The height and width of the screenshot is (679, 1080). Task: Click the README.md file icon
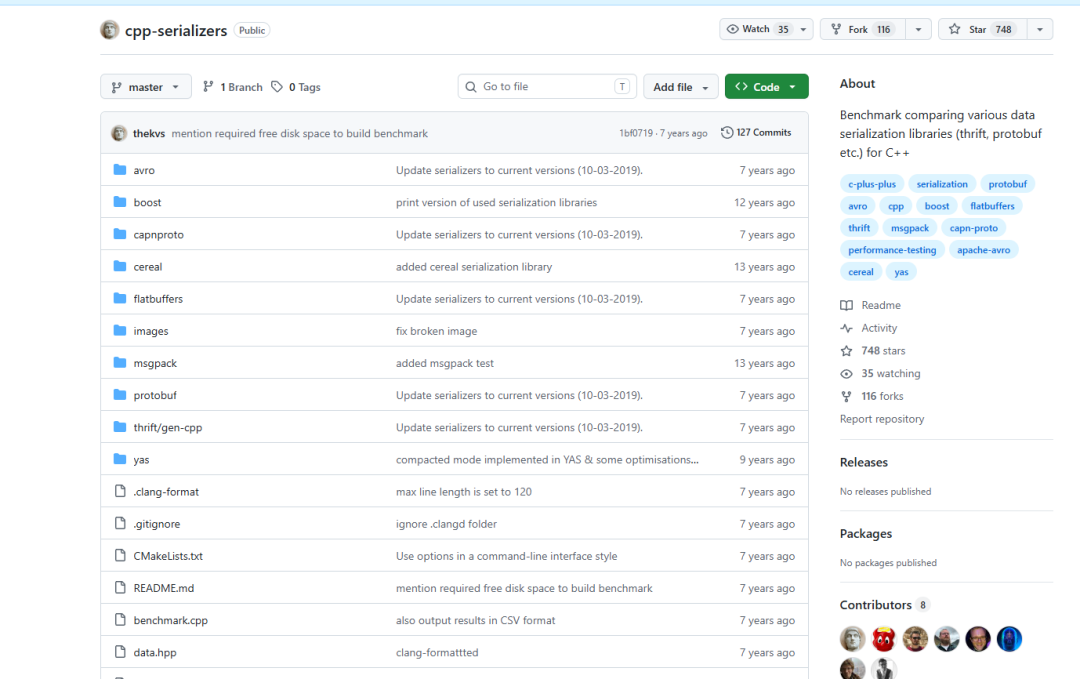120,587
